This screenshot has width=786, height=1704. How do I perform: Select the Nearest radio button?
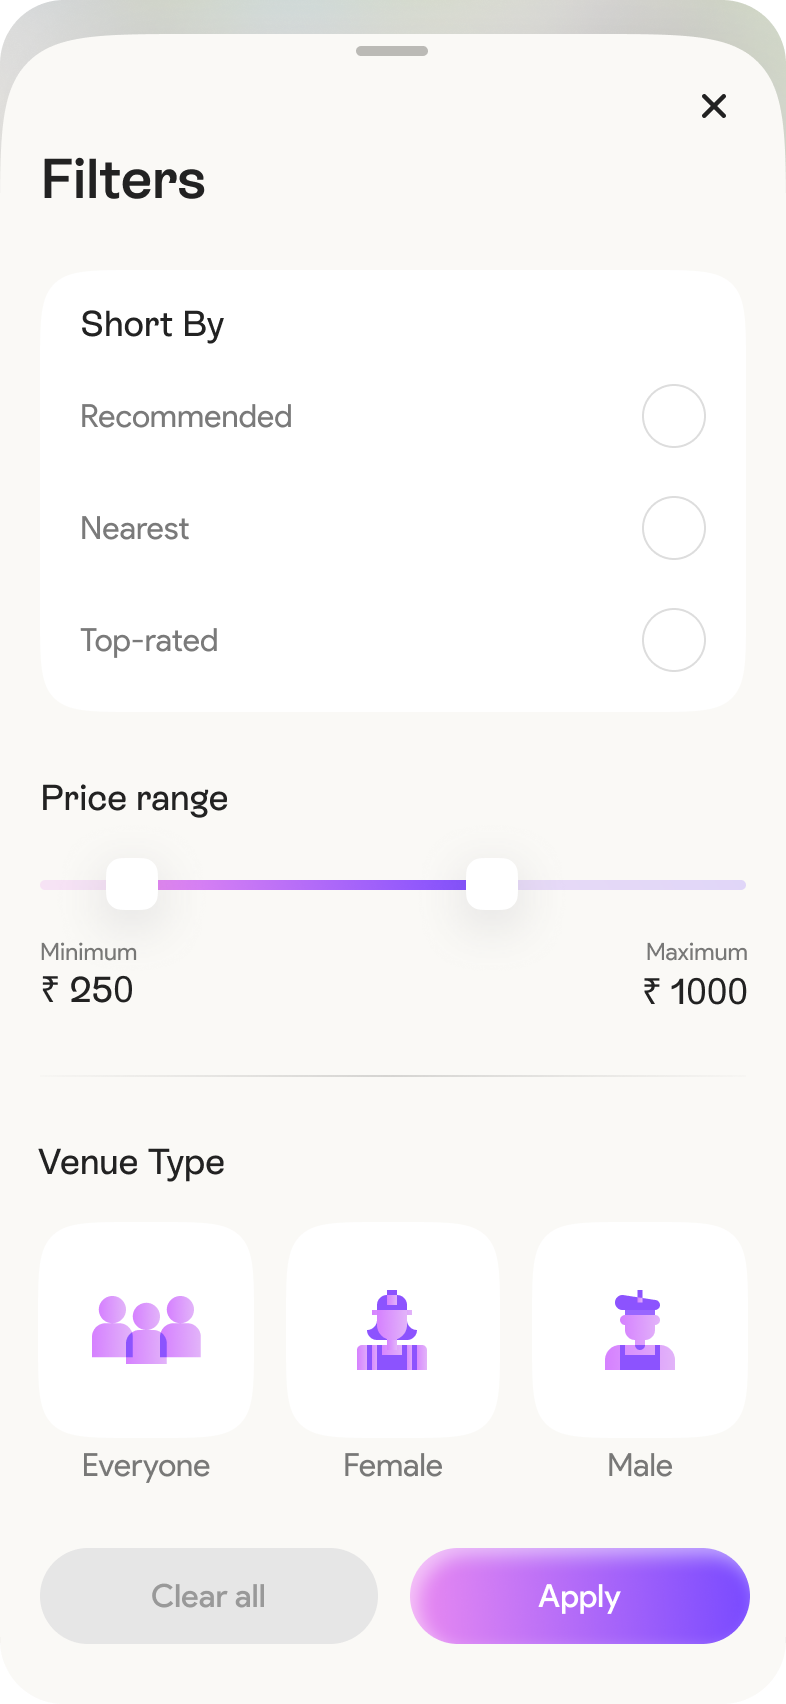point(674,528)
